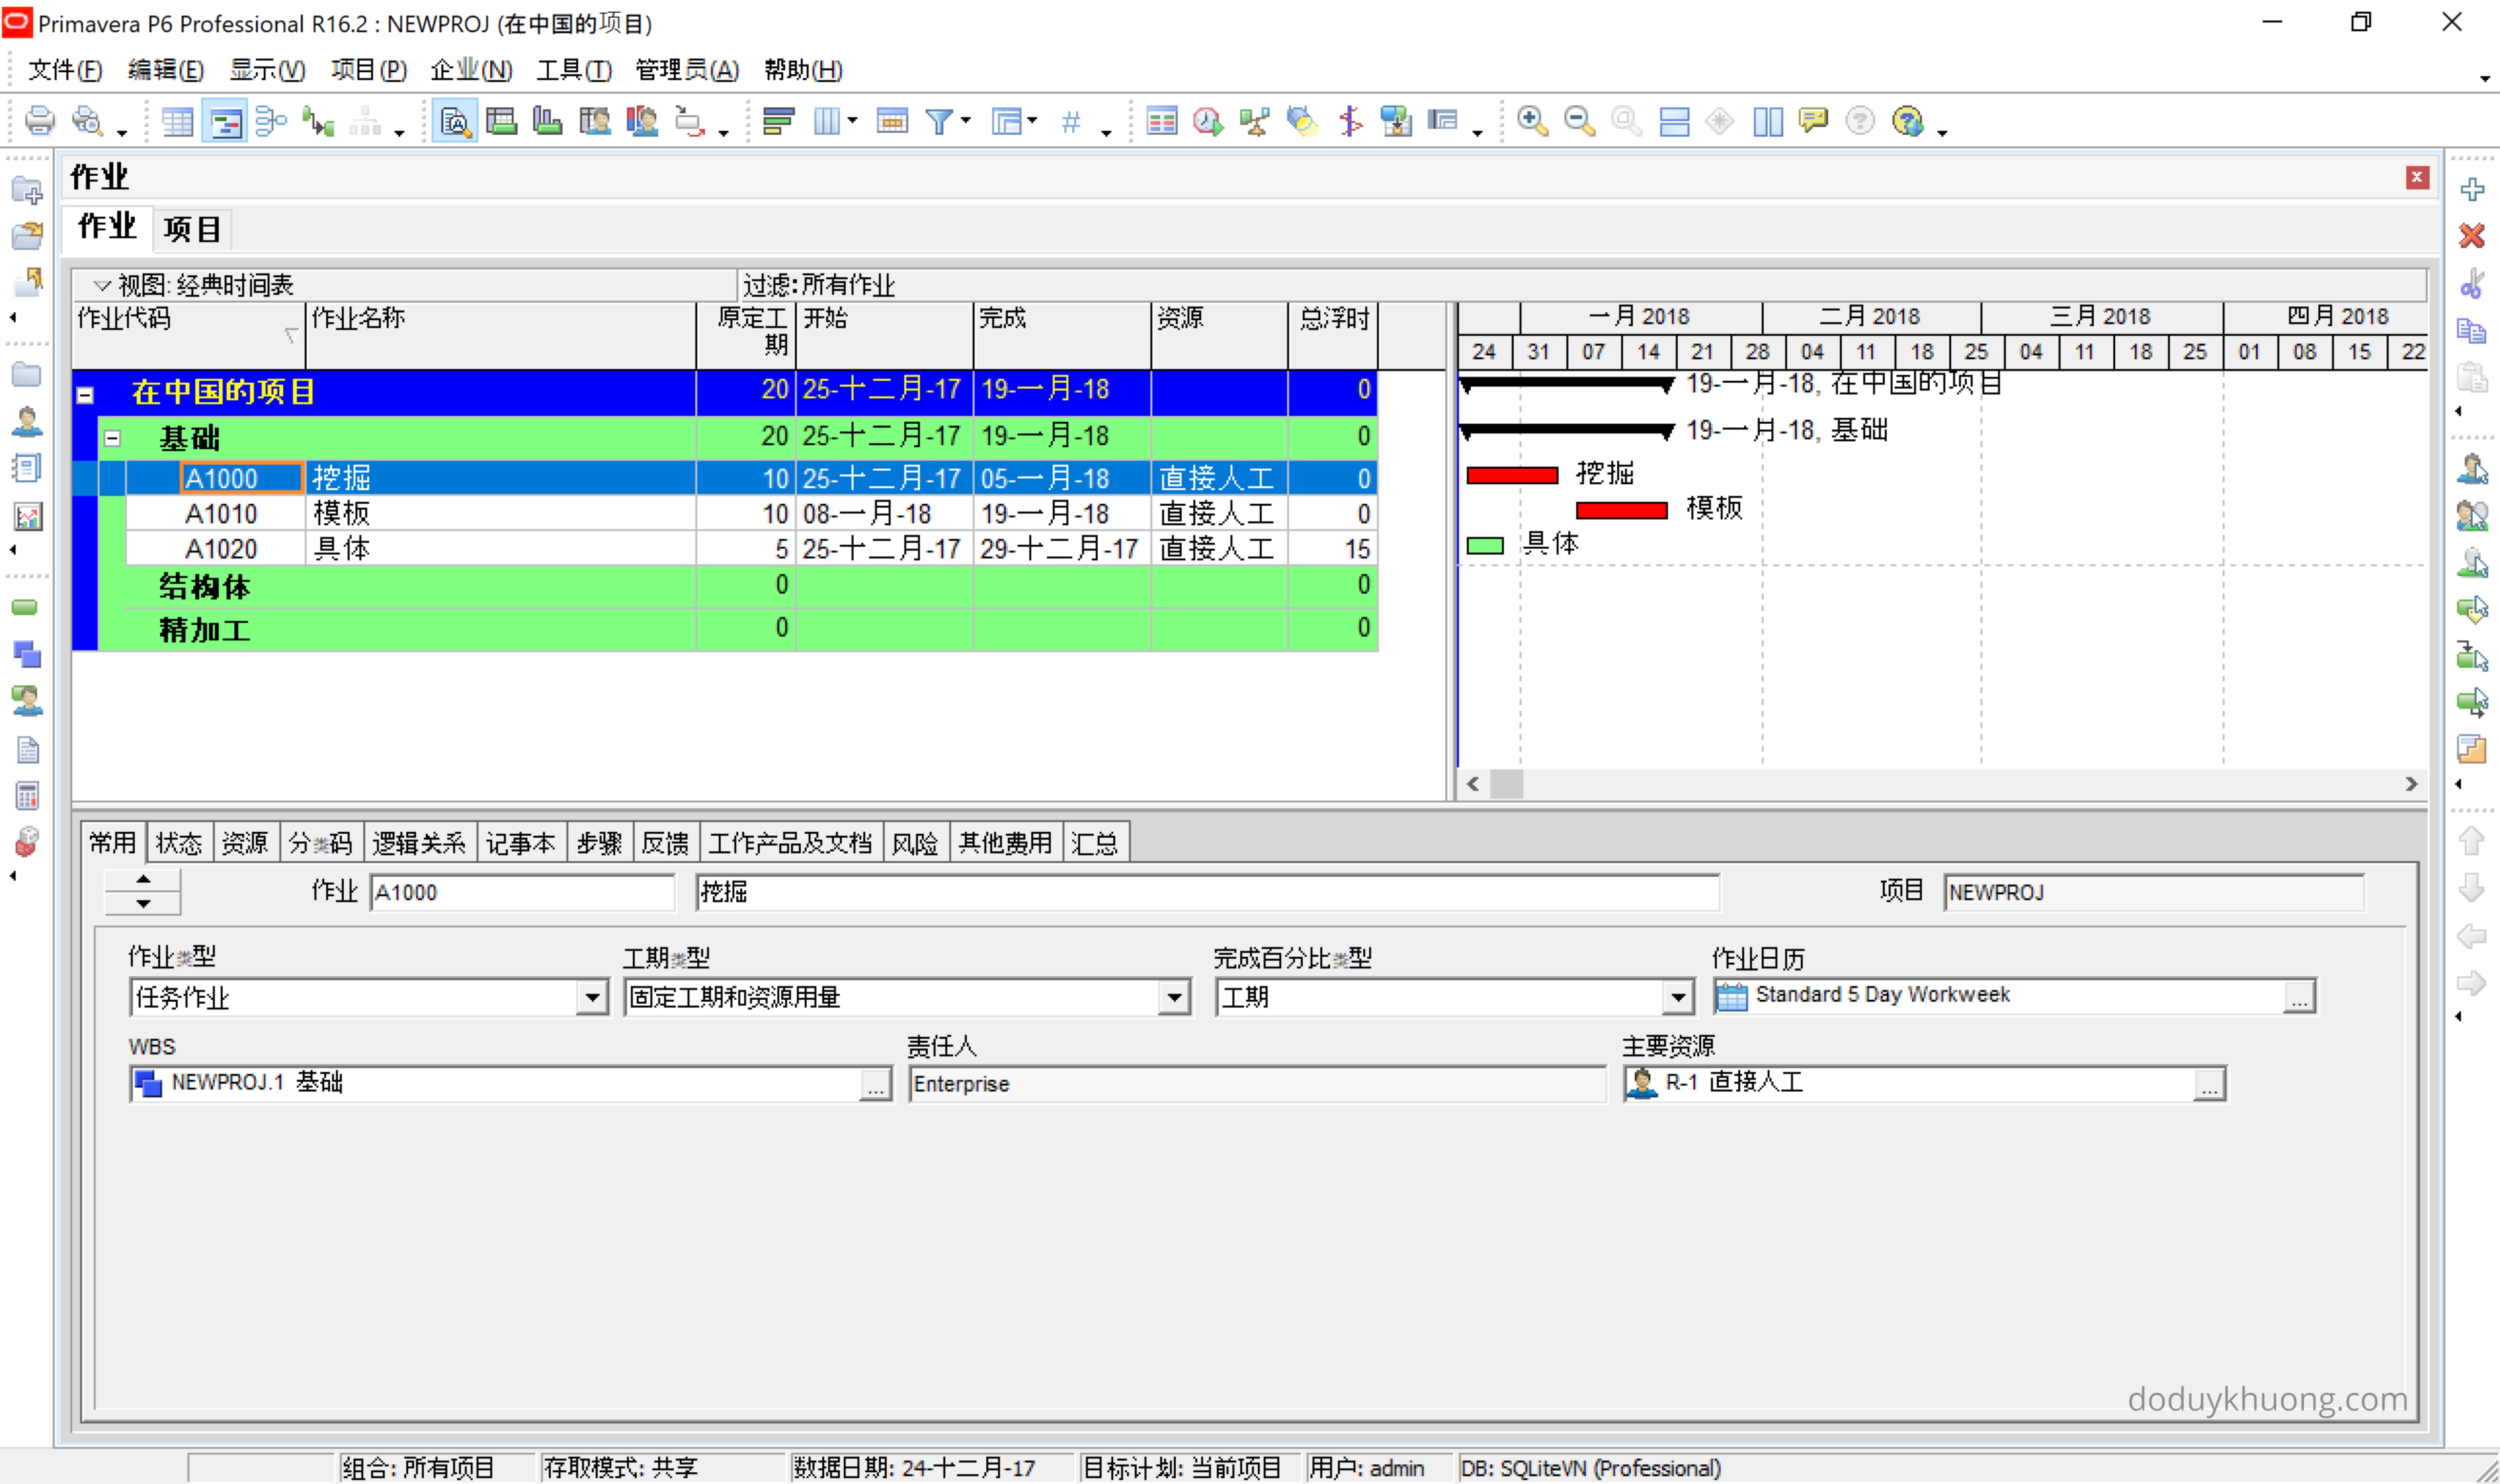Click the Zoom In magnifier icon
2500x1484 pixels.
pos(1531,121)
